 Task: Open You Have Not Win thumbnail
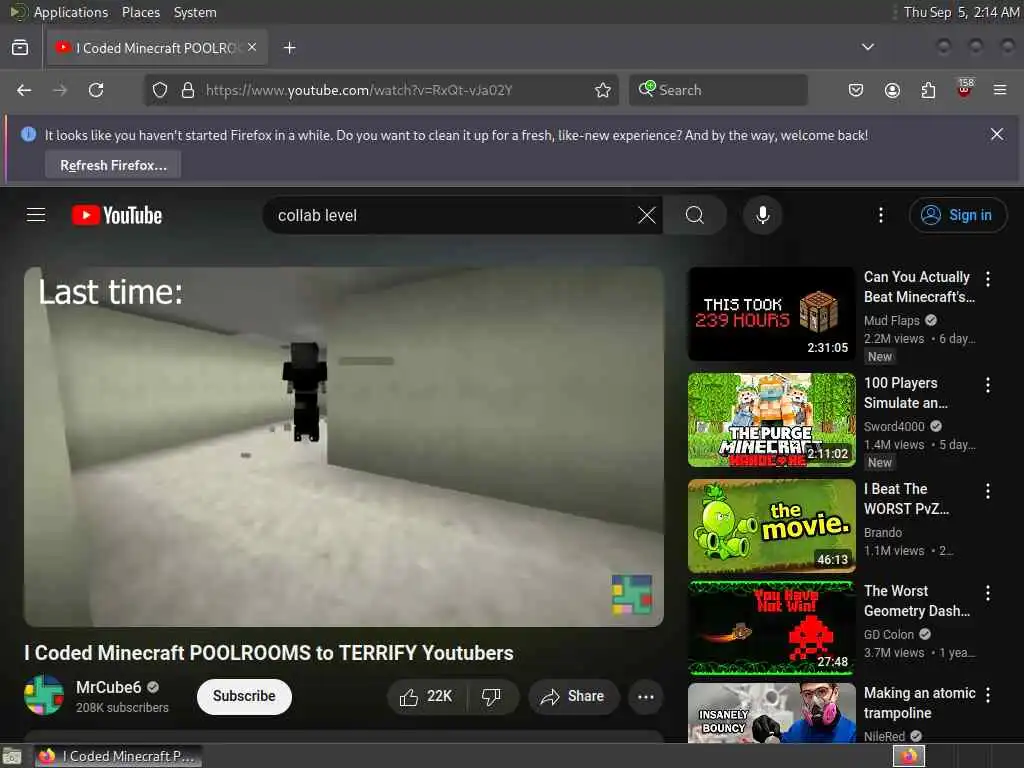pyautogui.click(x=771, y=628)
